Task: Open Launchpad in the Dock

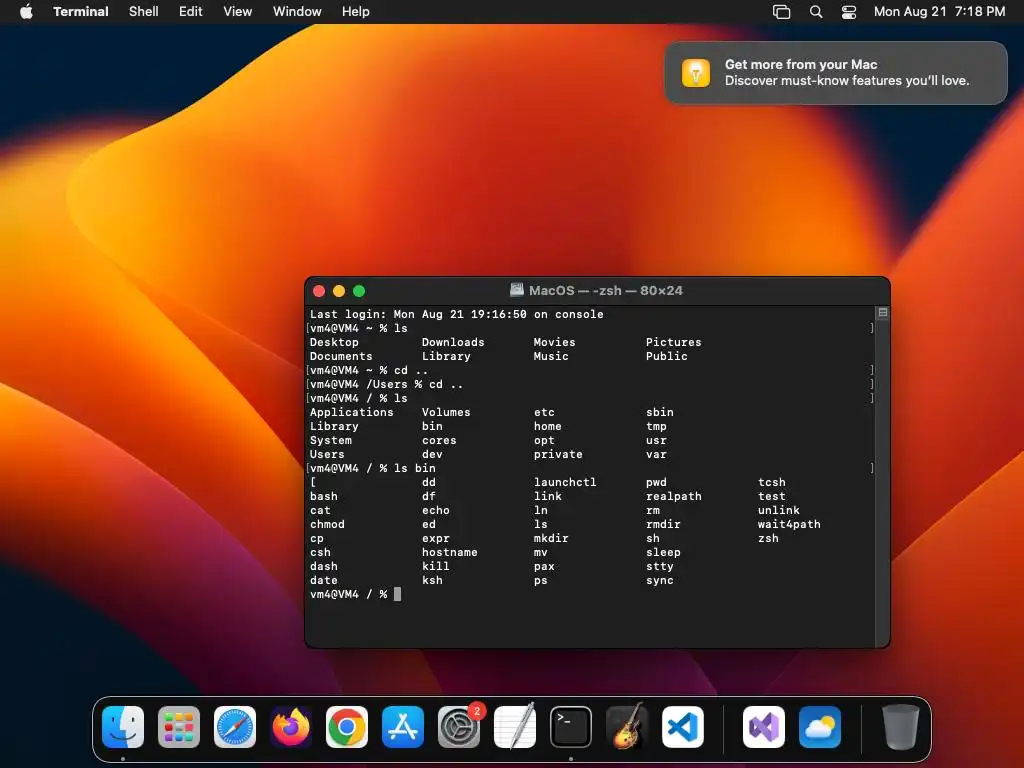Action: pos(178,727)
